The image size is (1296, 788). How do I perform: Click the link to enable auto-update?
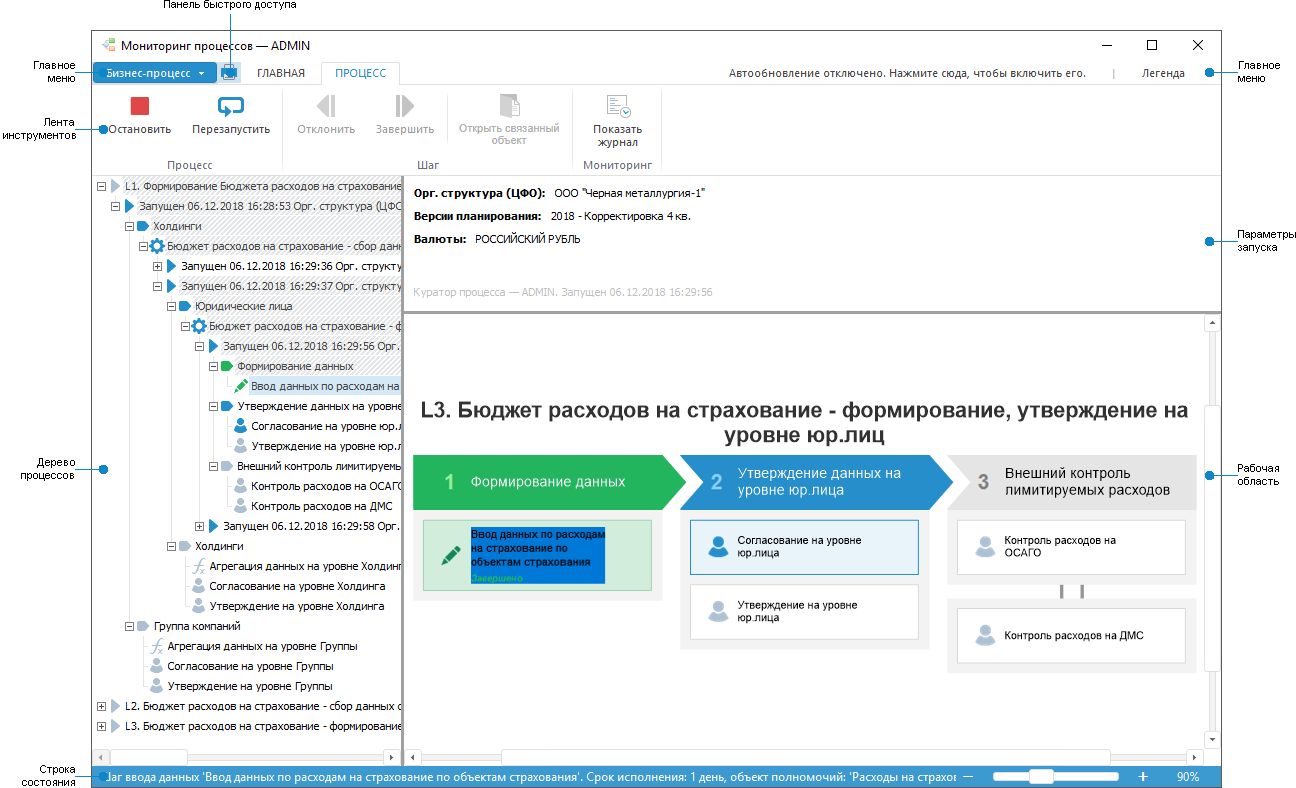tap(907, 72)
